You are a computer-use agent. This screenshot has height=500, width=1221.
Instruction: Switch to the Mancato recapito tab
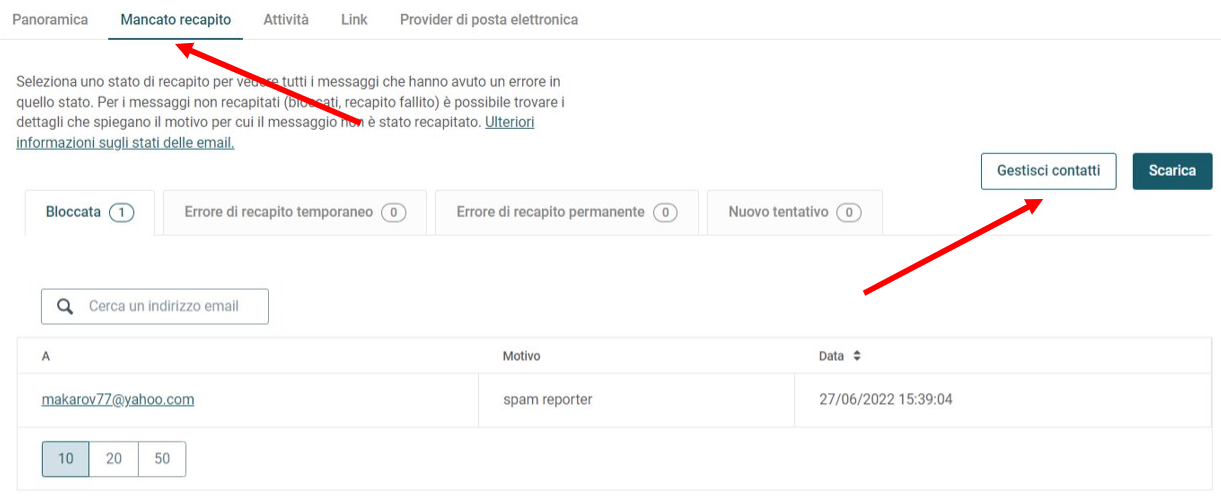[x=175, y=19]
